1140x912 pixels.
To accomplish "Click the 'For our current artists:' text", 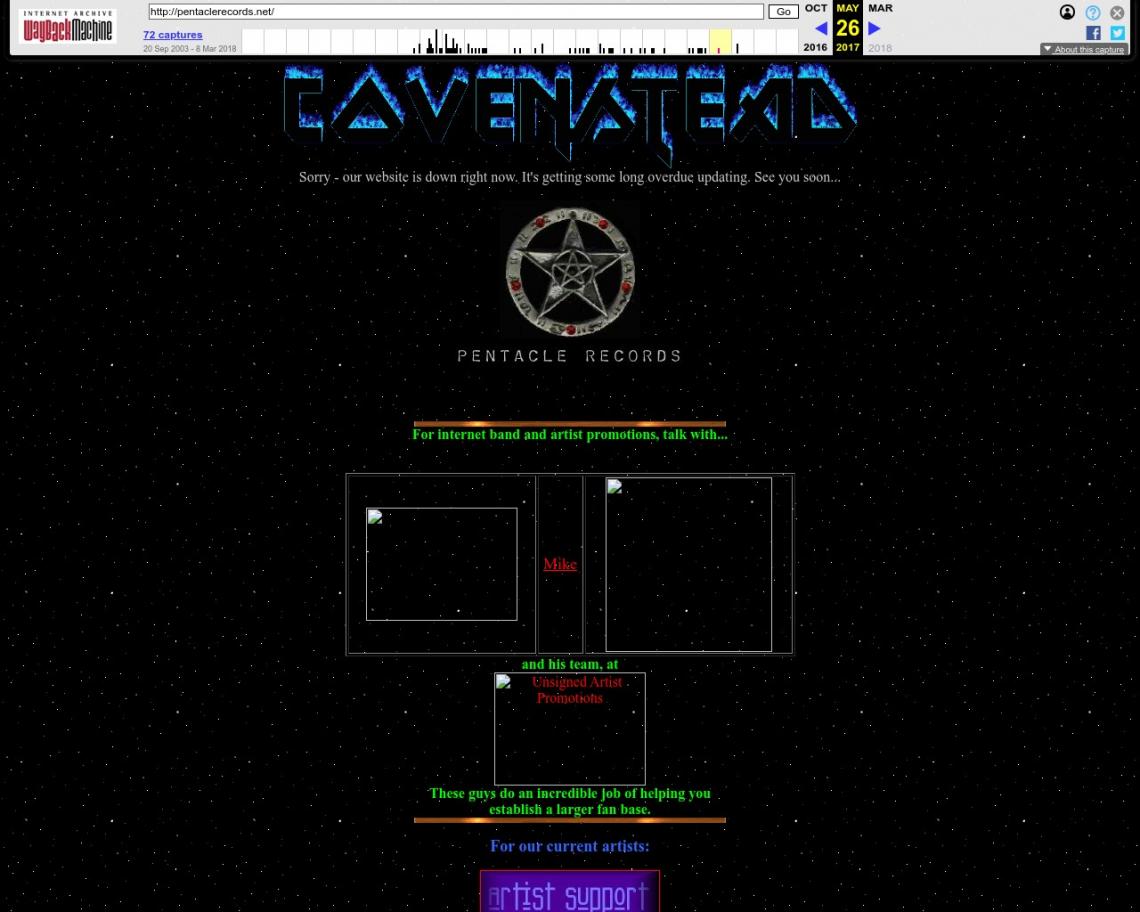I will coord(569,846).
